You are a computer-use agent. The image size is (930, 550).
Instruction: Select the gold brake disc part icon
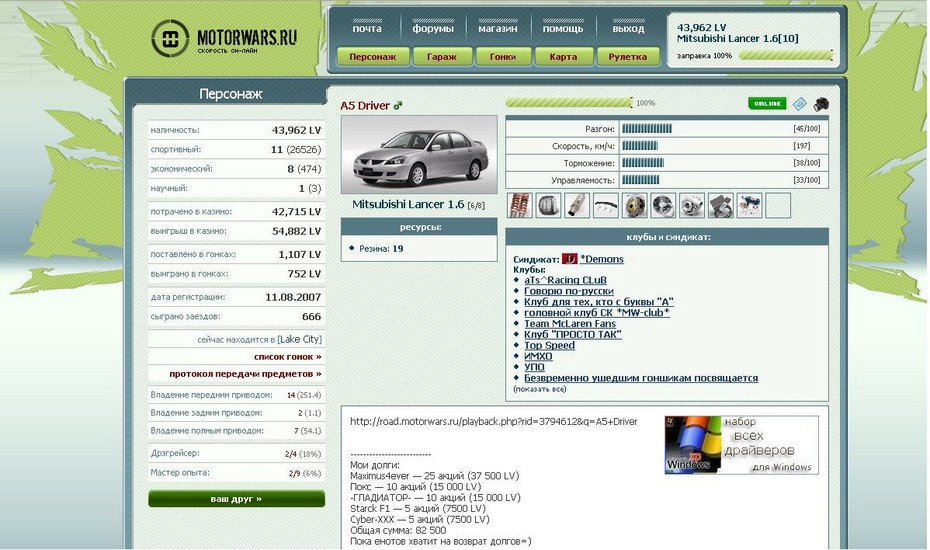tap(635, 205)
